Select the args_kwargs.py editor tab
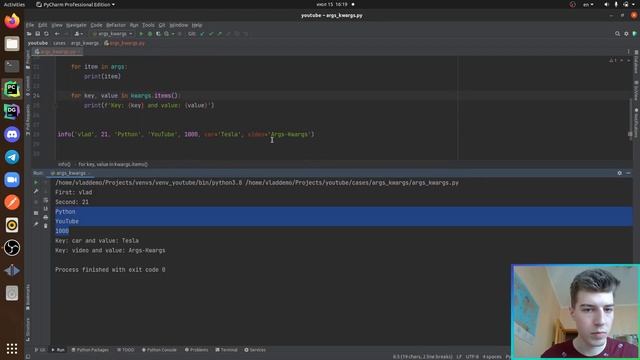Screen dimensions: 640x360 point(58,52)
